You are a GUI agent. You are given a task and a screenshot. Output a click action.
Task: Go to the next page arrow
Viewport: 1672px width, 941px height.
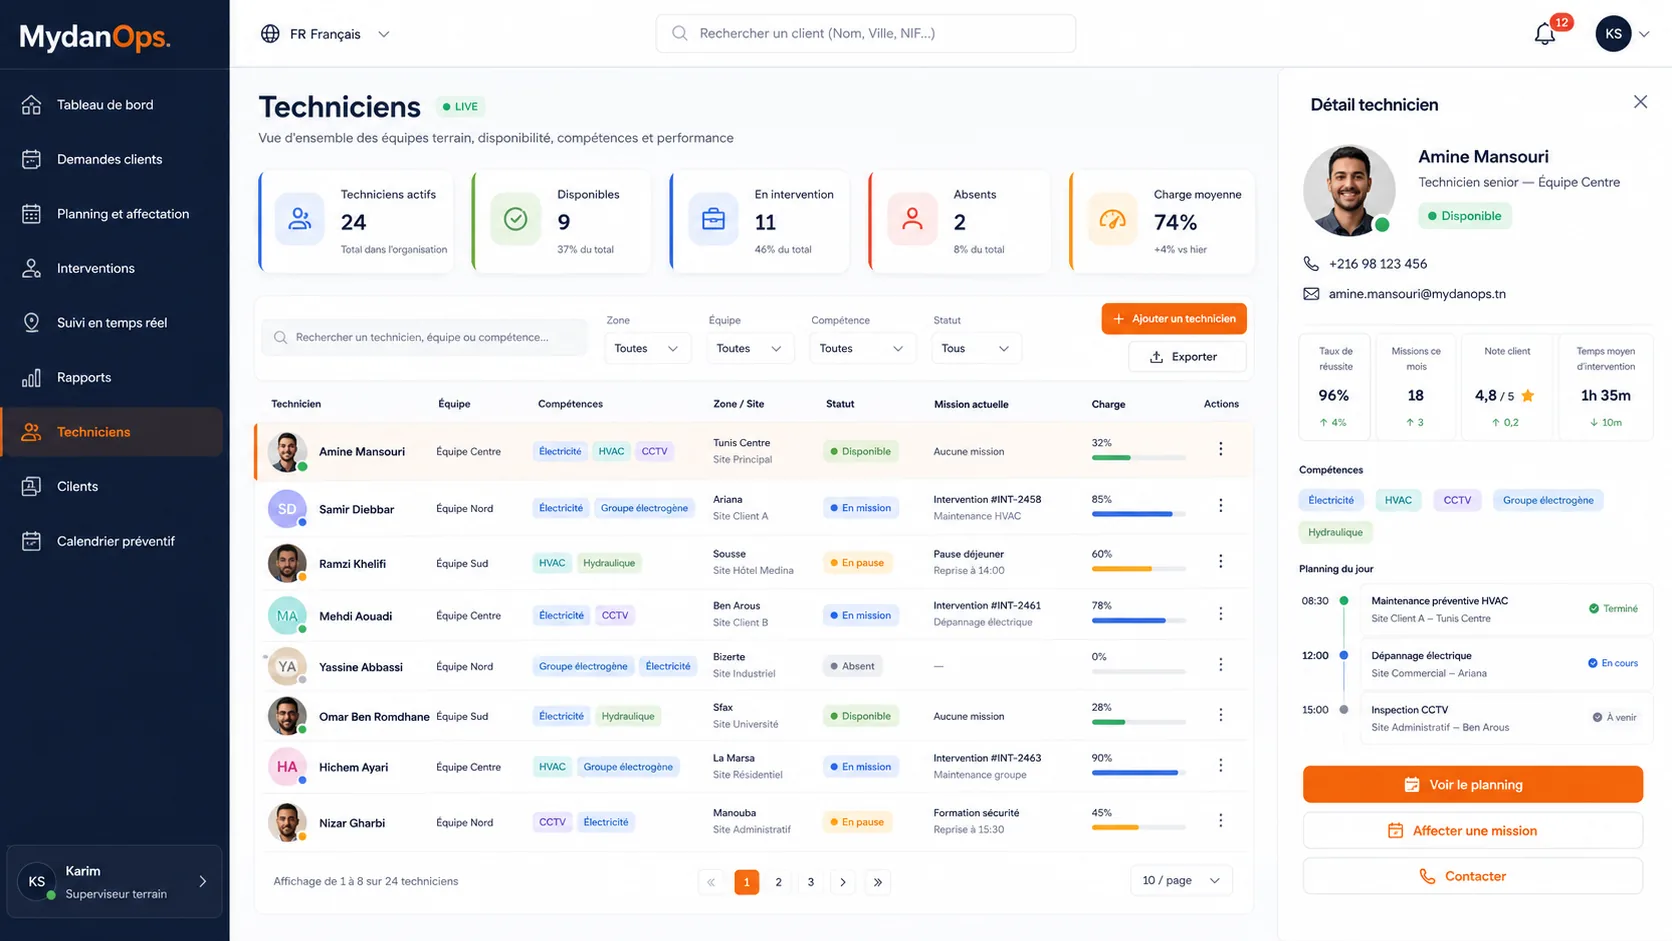point(843,882)
